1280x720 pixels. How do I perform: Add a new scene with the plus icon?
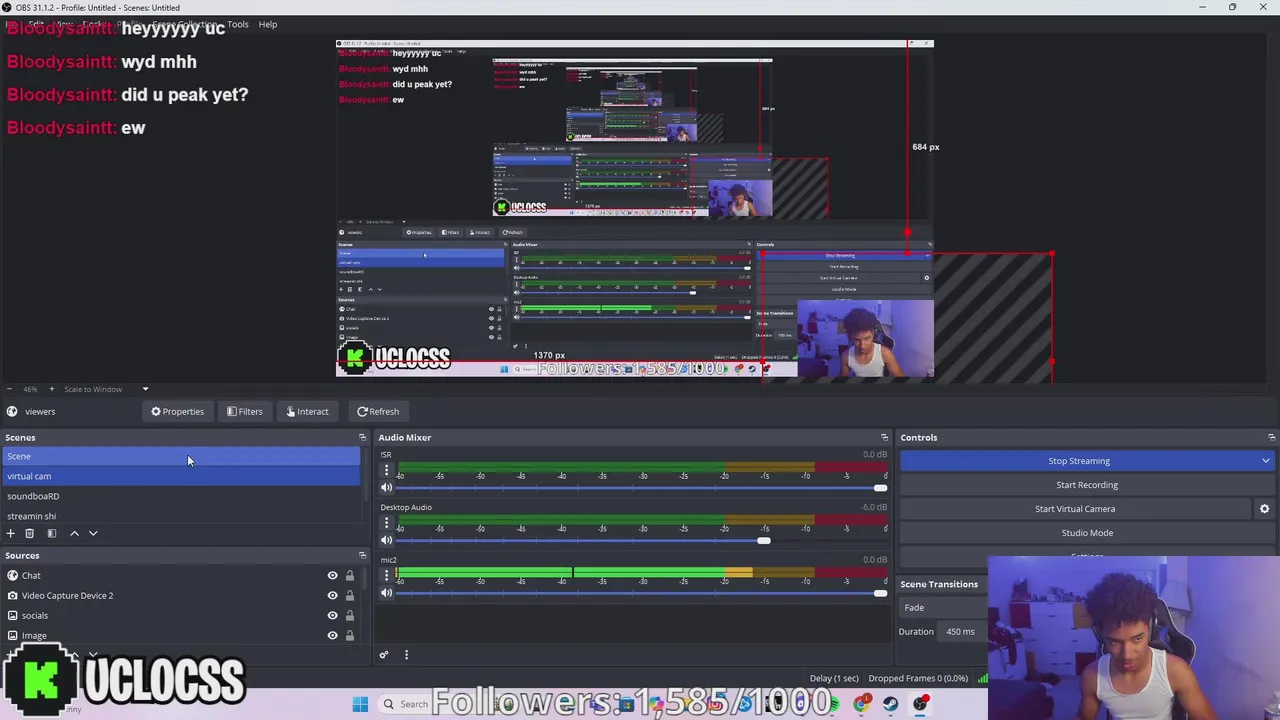coord(11,533)
